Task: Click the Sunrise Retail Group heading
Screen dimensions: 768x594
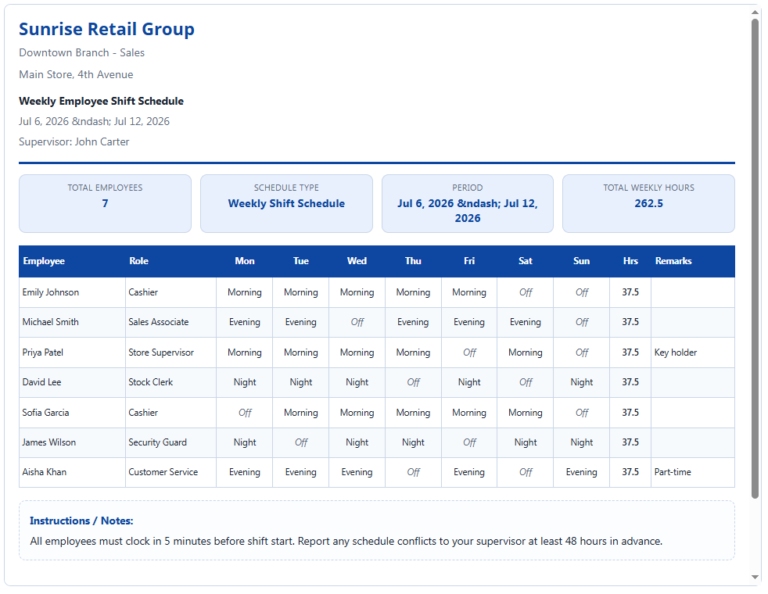Action: (x=107, y=29)
